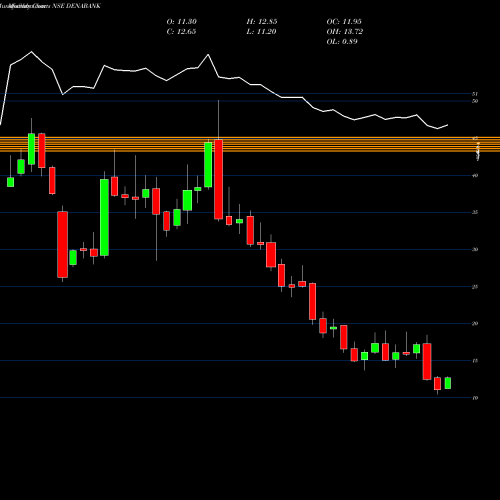The height and width of the screenshot is (500, 500).
Task: Click the tallest red candle with long upper wick
Action: pos(218,179)
